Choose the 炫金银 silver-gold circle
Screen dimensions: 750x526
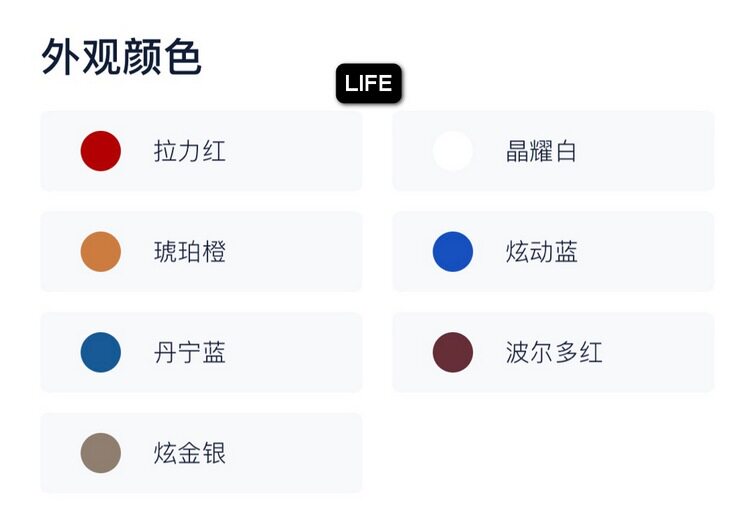[x=101, y=453]
